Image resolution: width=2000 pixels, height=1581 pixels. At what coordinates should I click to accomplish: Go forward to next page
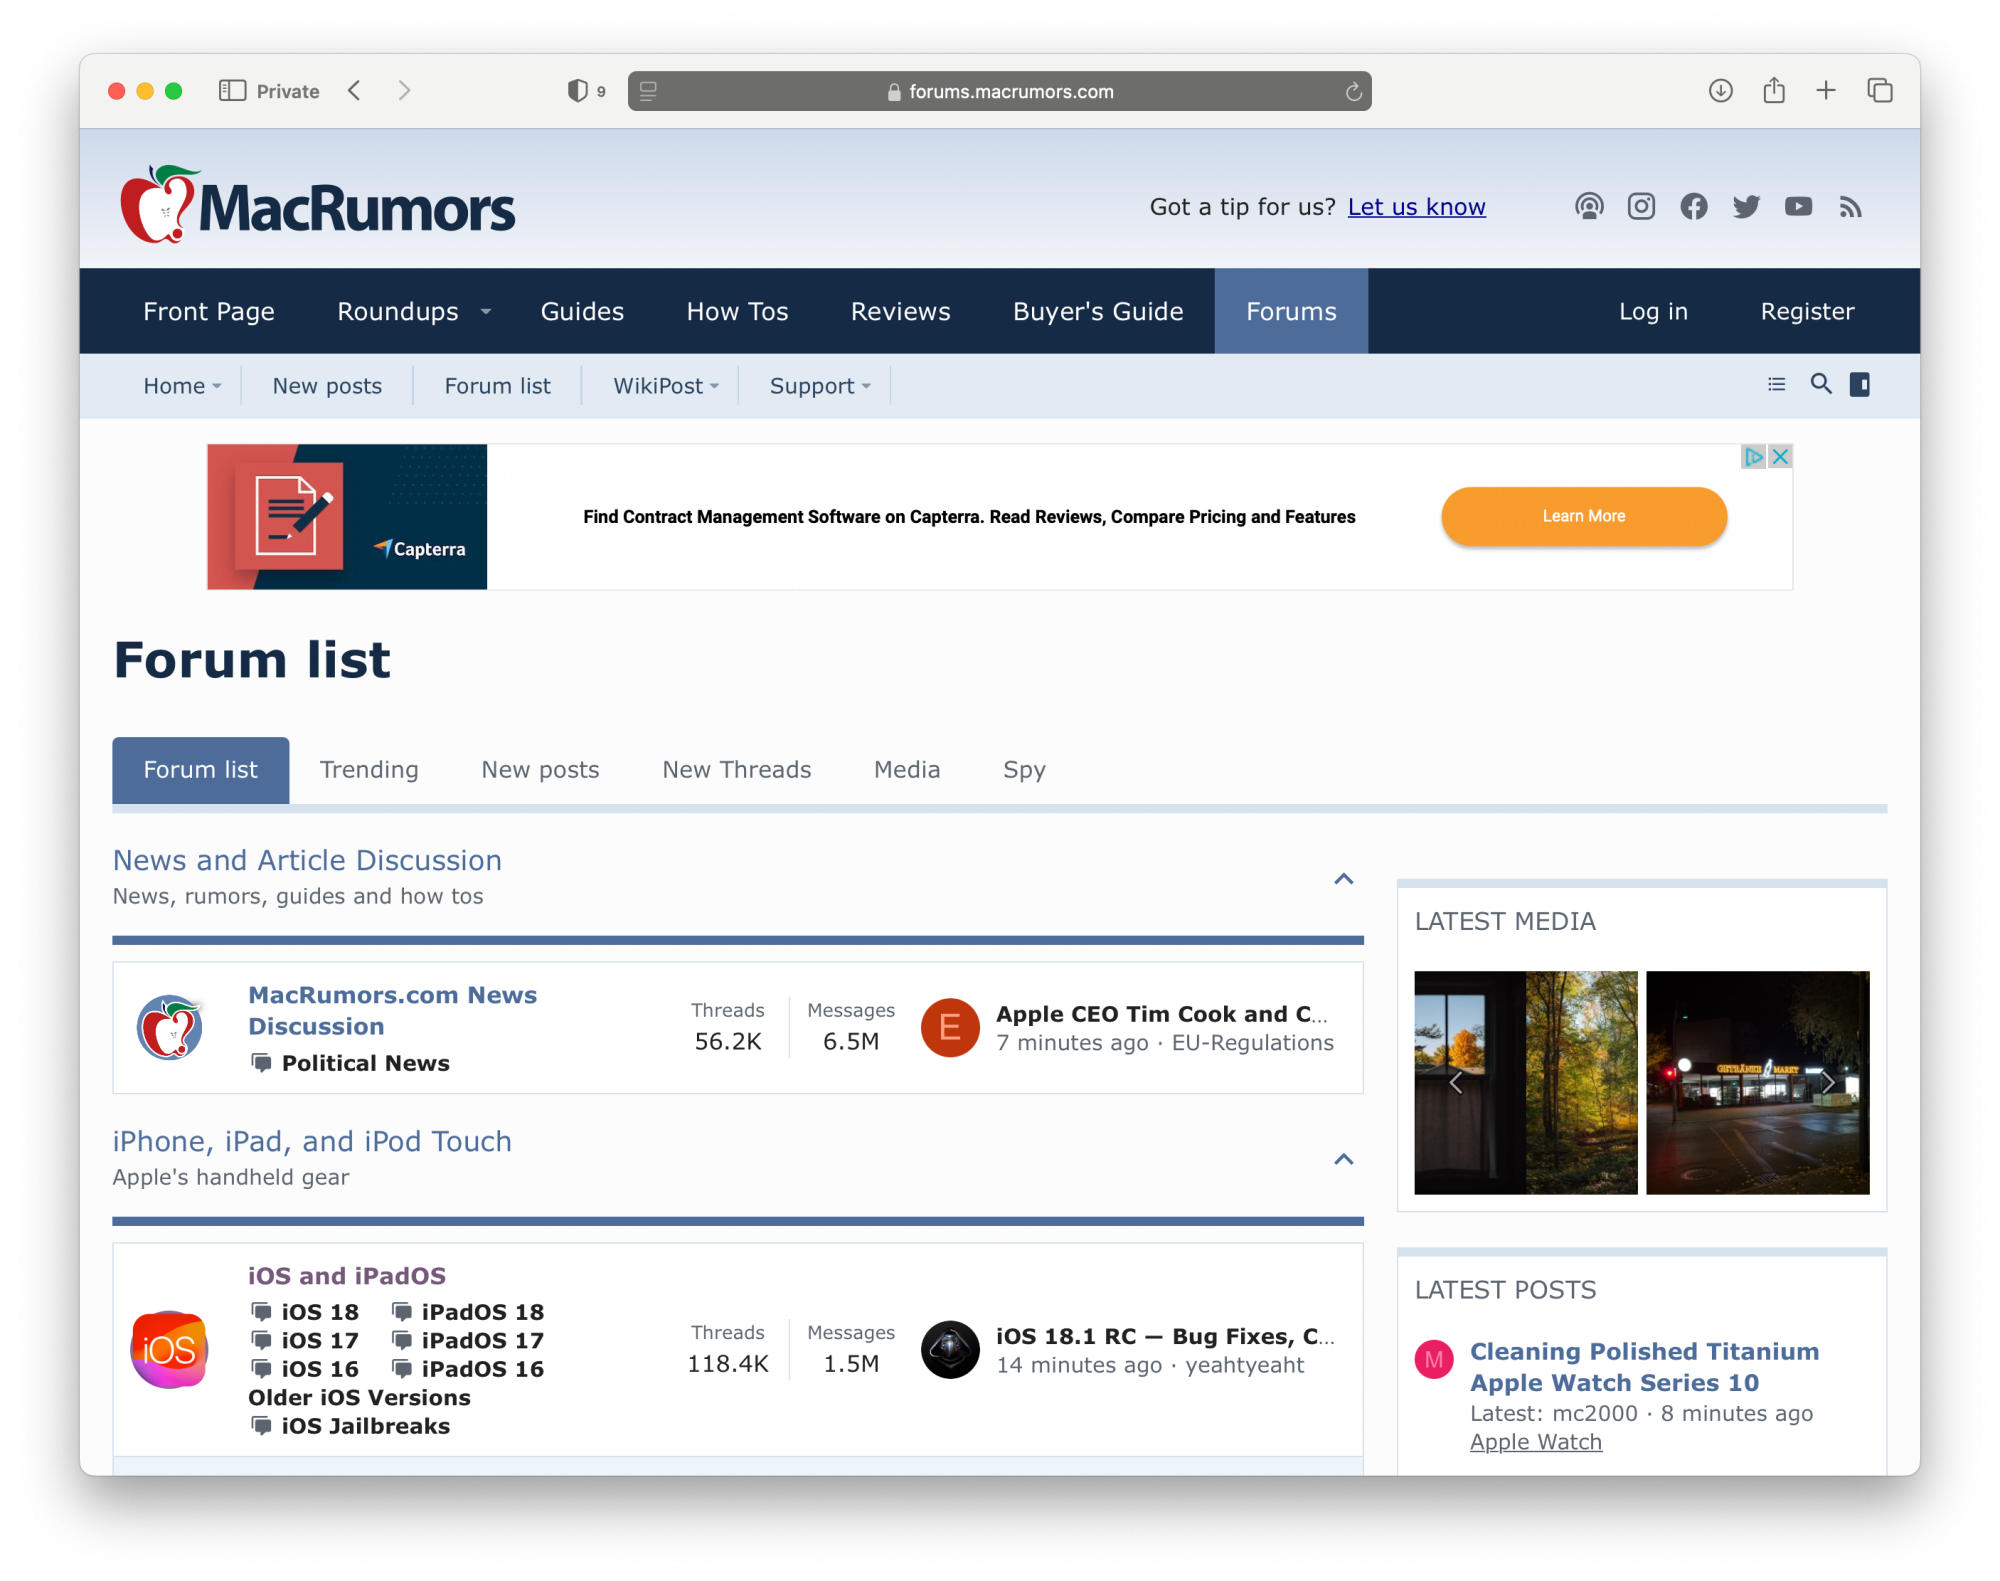[404, 91]
